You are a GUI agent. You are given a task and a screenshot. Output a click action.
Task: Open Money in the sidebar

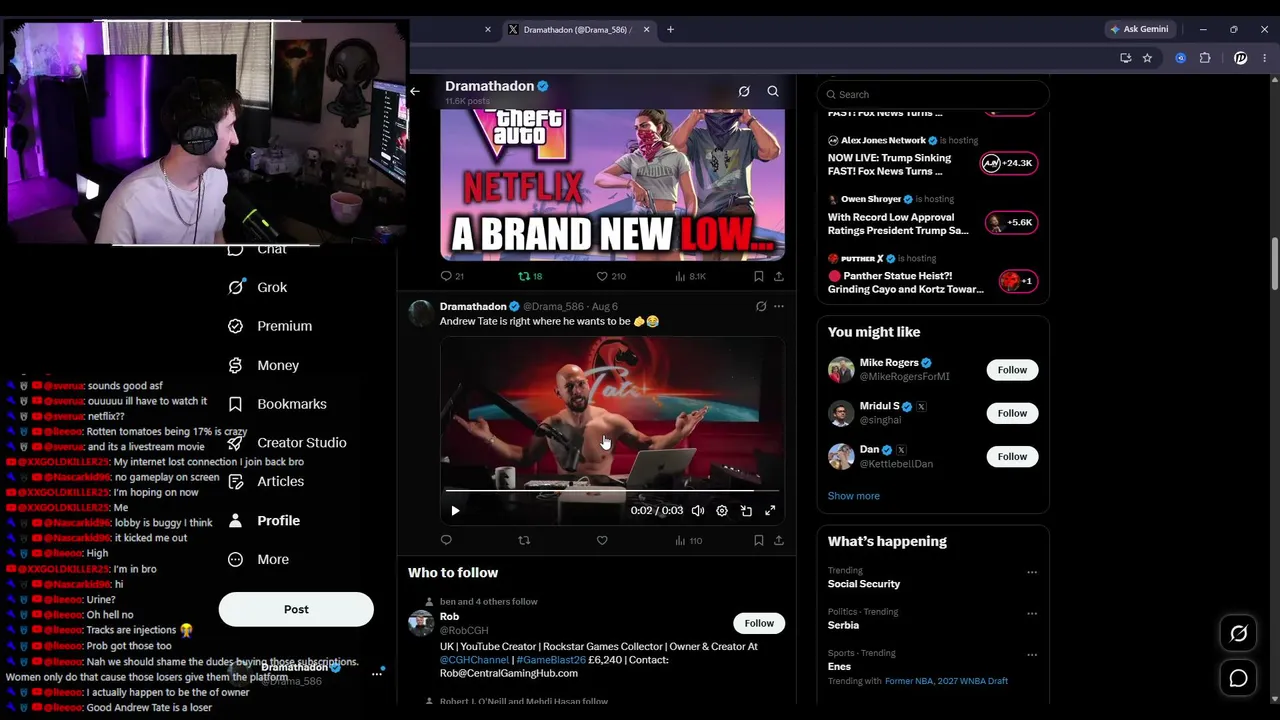tap(263, 365)
